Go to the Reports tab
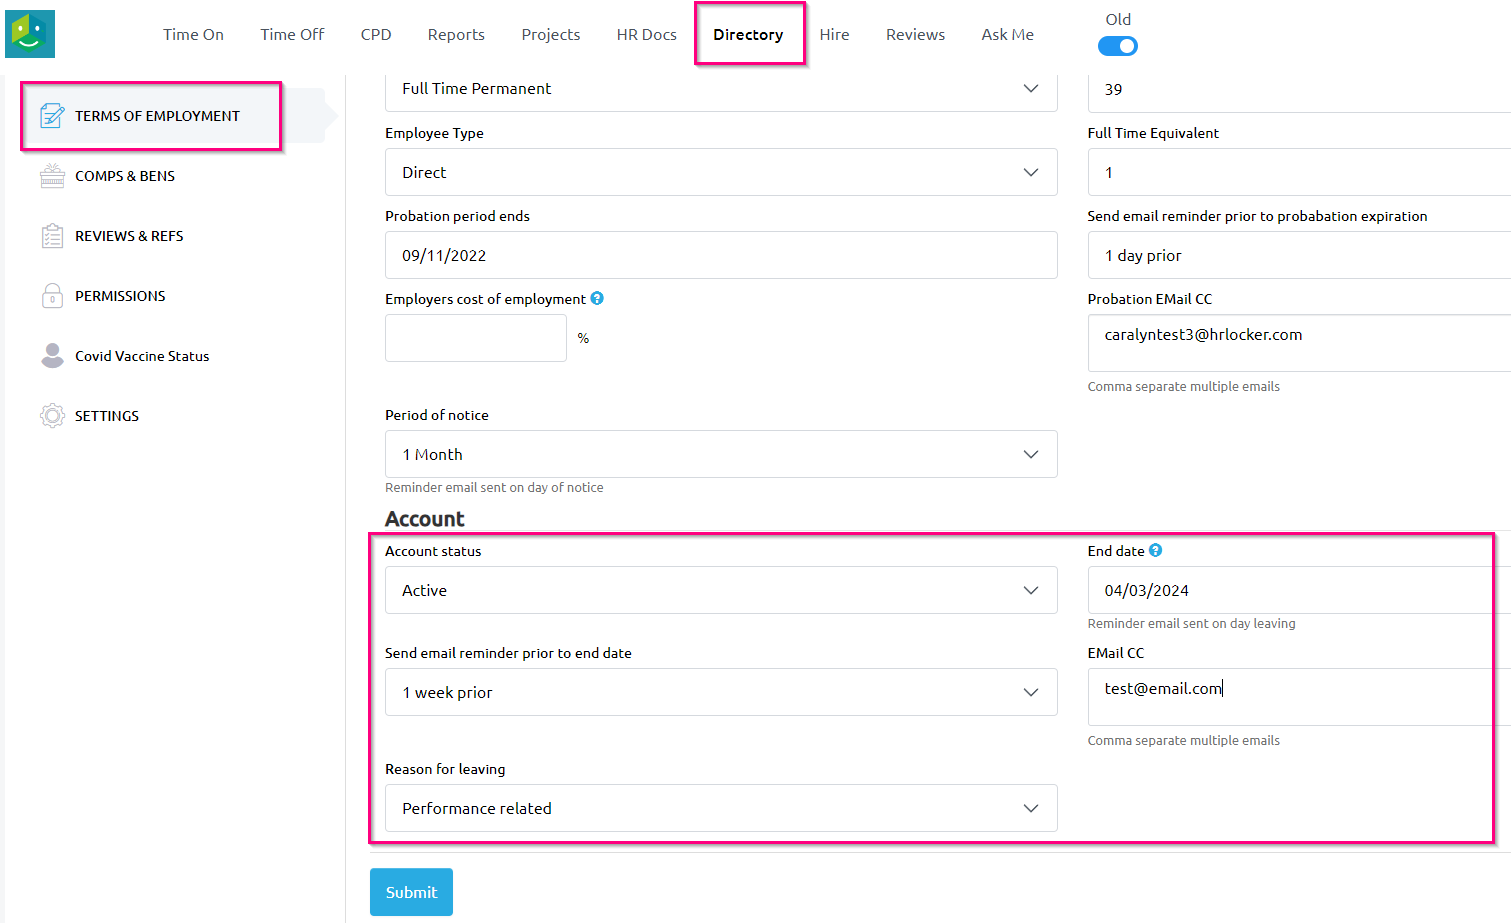Screen dimensions: 1511x923 (456, 34)
